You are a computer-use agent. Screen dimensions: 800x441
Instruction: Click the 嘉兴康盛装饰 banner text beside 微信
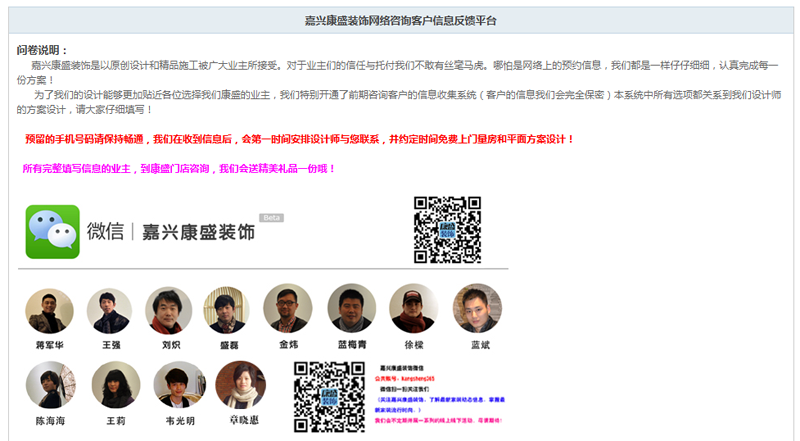pos(198,232)
